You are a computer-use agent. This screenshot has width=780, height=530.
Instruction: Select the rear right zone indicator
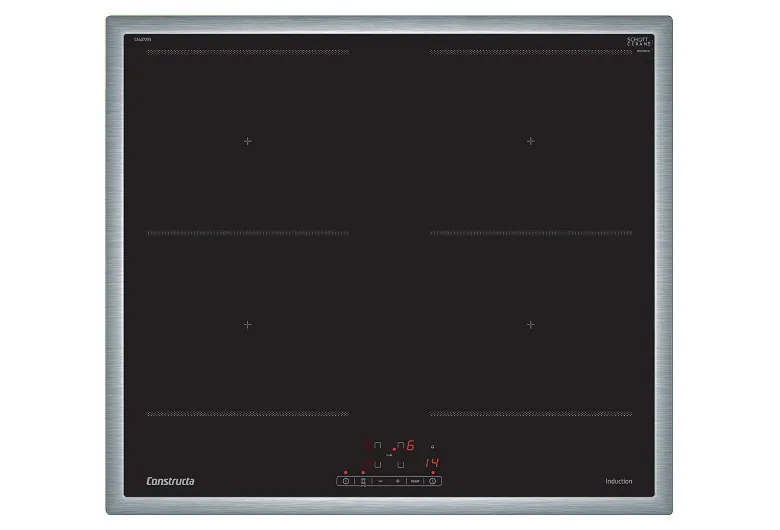(x=400, y=445)
